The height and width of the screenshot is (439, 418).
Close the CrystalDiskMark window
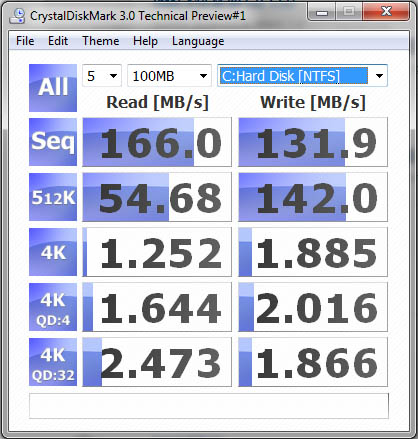tap(386, 12)
